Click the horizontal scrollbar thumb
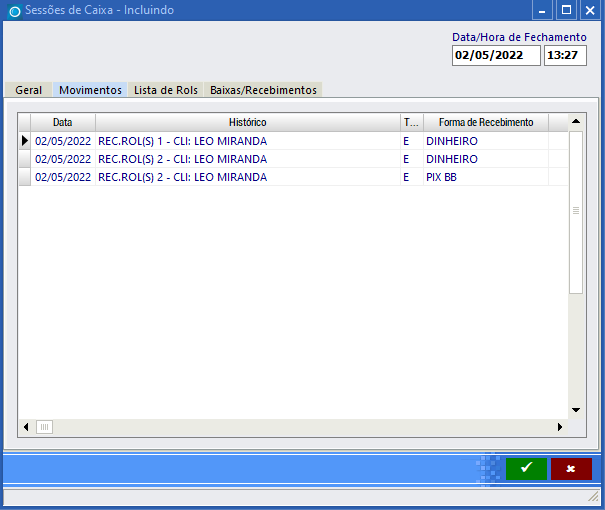Image resolution: width=605 pixels, height=510 pixels. 44,427
